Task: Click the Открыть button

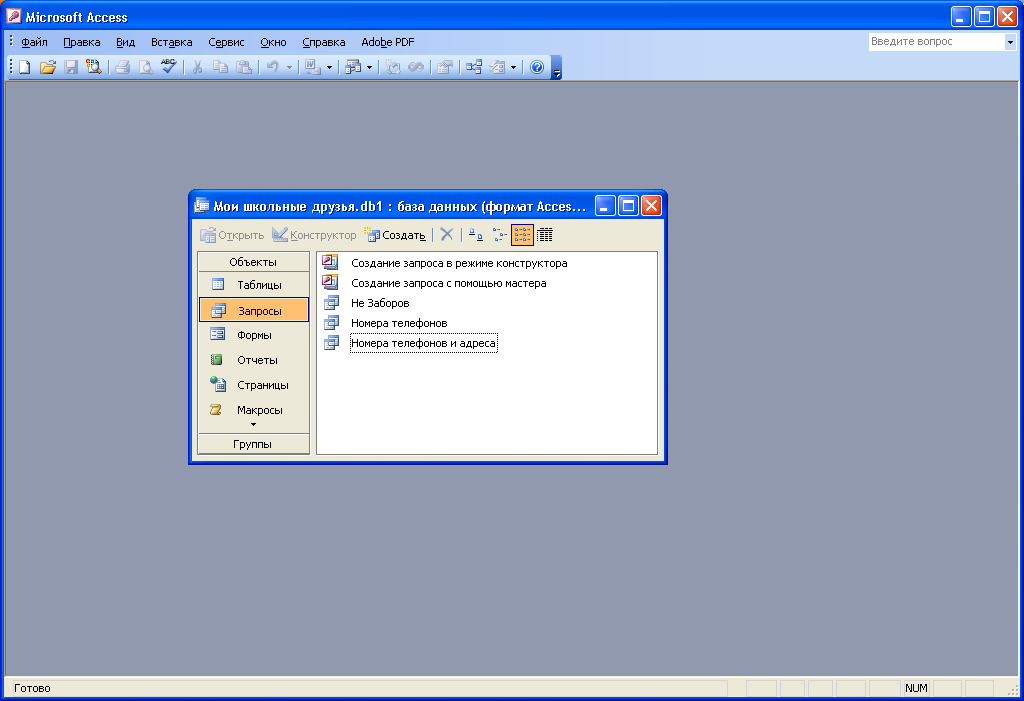Action: pyautogui.click(x=232, y=235)
